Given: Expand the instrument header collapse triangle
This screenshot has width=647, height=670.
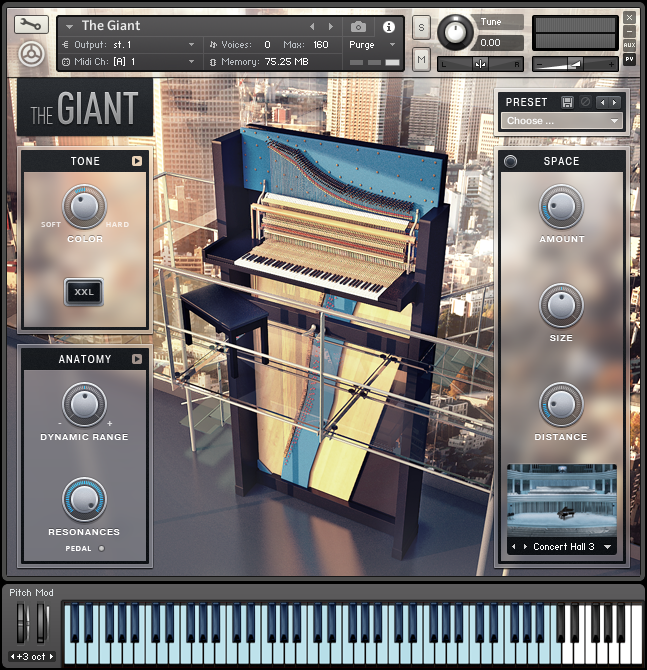Looking at the screenshot, I should tap(69, 27).
